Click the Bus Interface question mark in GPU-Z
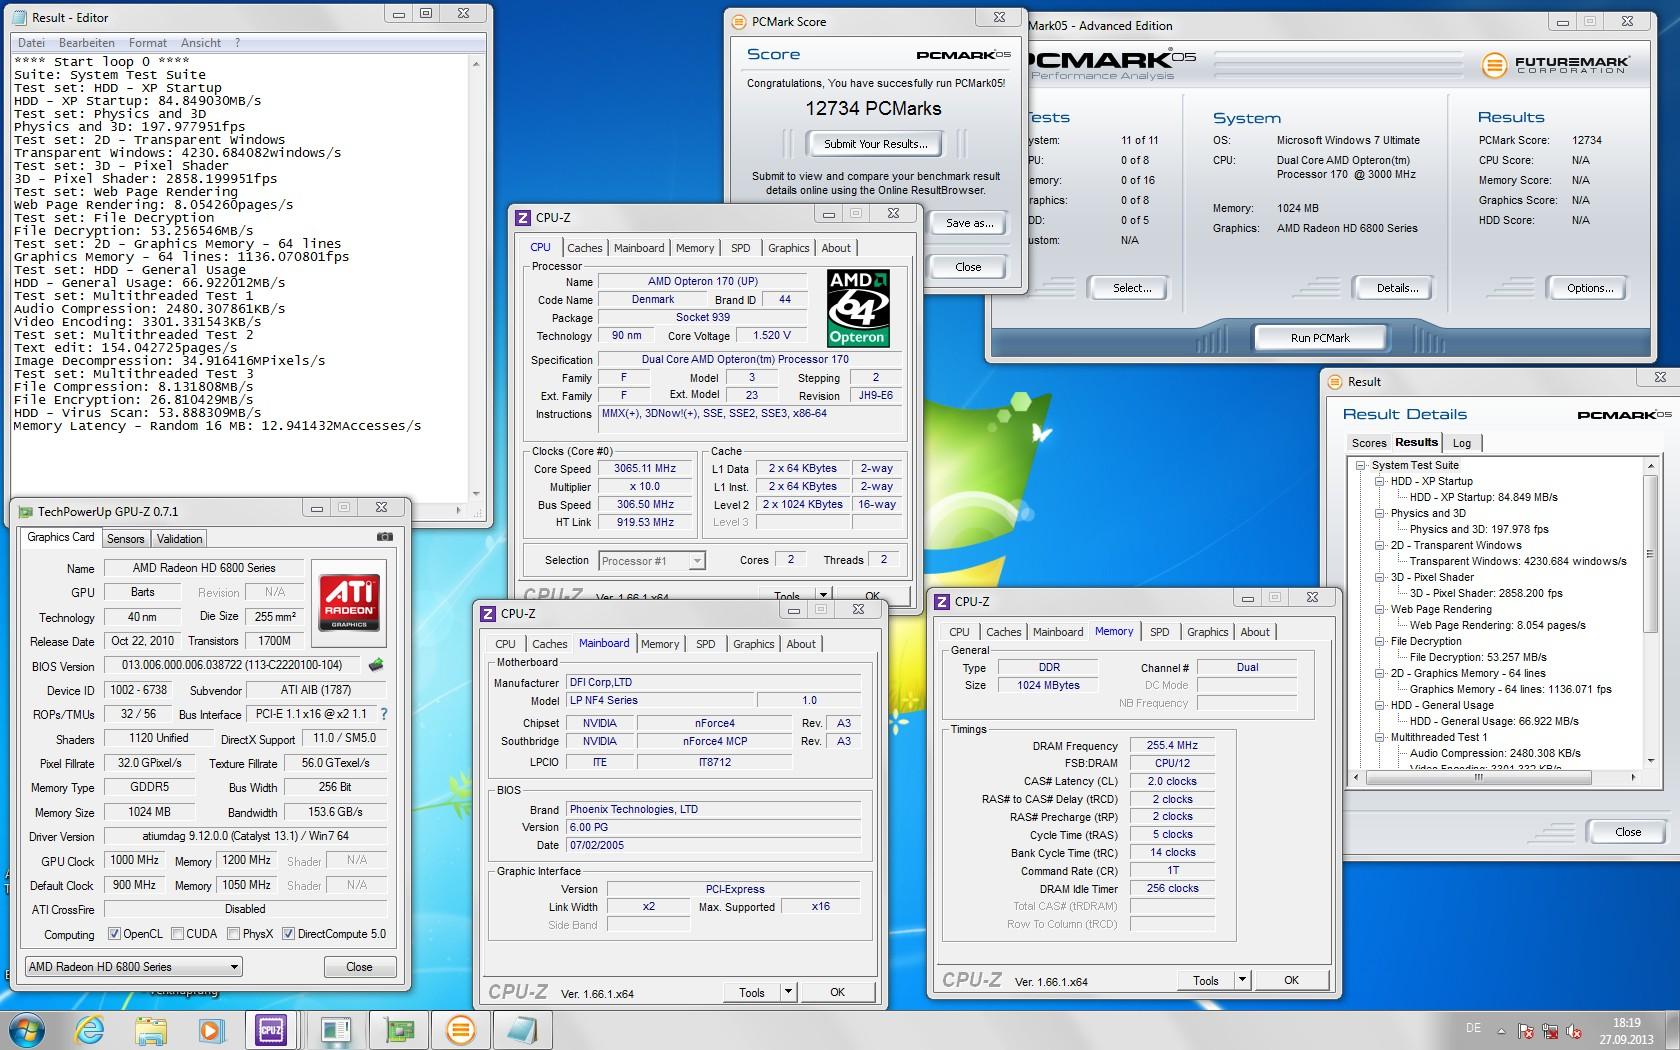Image resolution: width=1680 pixels, height=1050 pixels. click(383, 714)
